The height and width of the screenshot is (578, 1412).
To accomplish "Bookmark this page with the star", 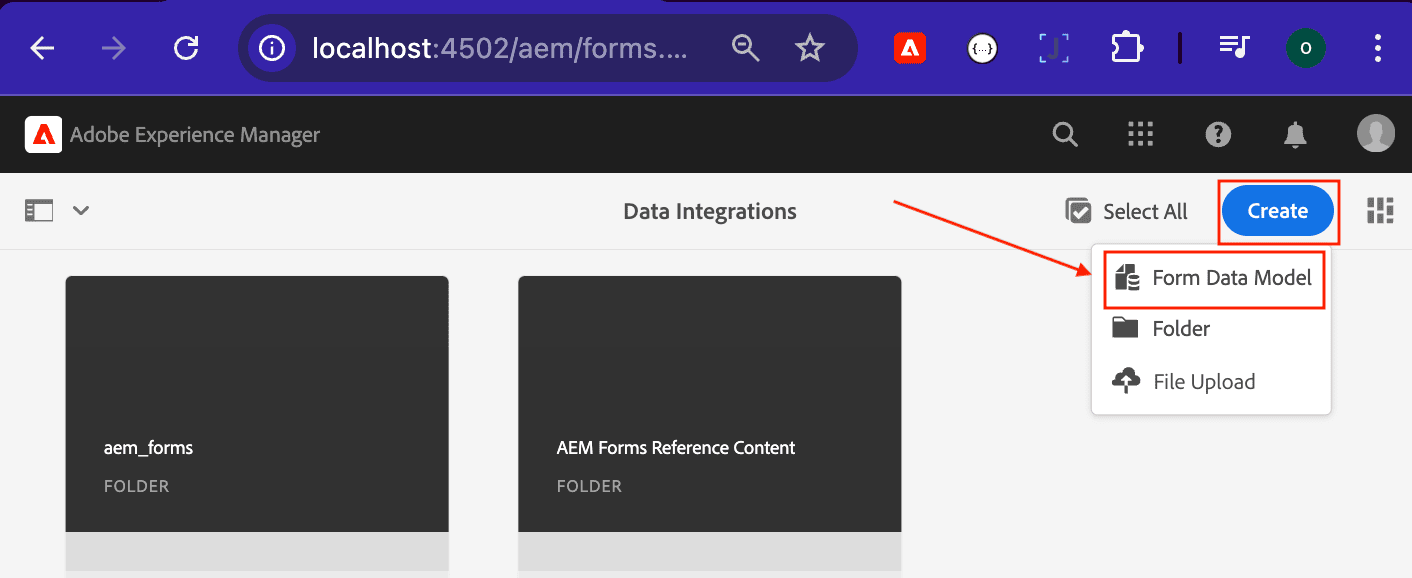I will [x=809, y=48].
